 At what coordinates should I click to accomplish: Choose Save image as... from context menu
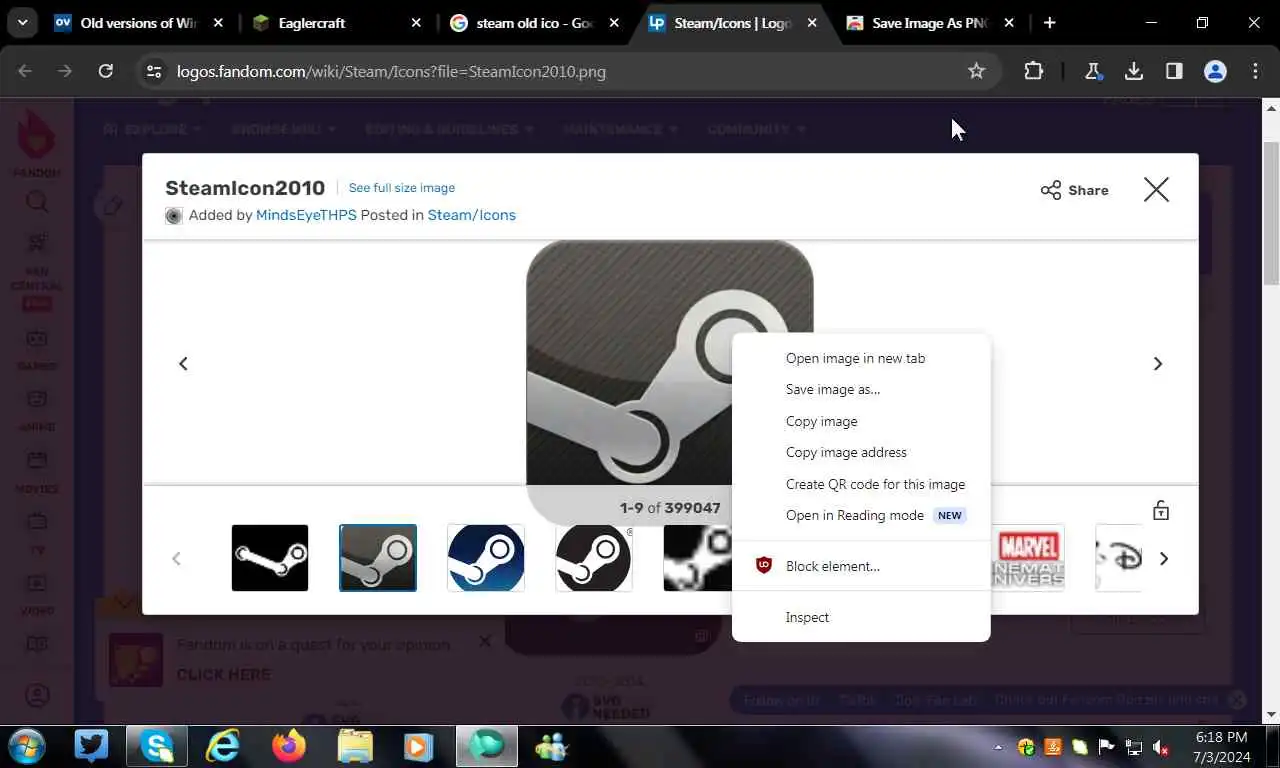point(861,389)
